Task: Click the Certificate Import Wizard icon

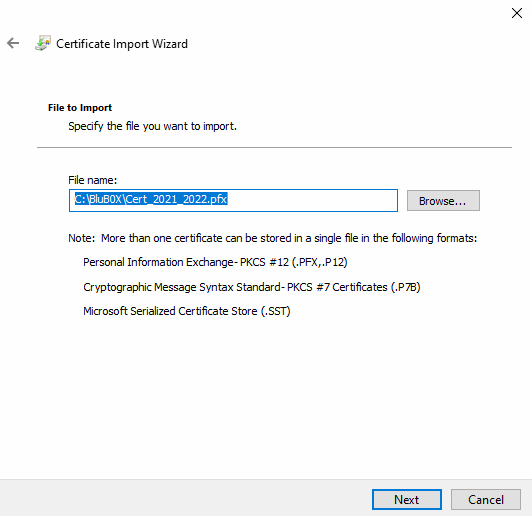Action: point(43,43)
